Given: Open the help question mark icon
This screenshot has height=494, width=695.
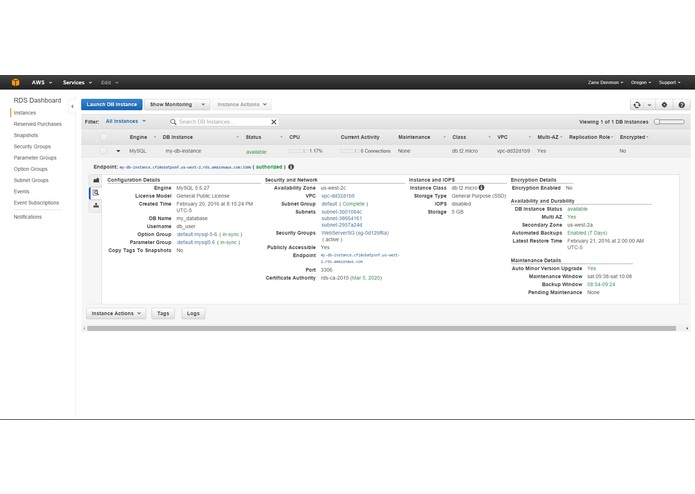Looking at the screenshot, I should 682,105.
